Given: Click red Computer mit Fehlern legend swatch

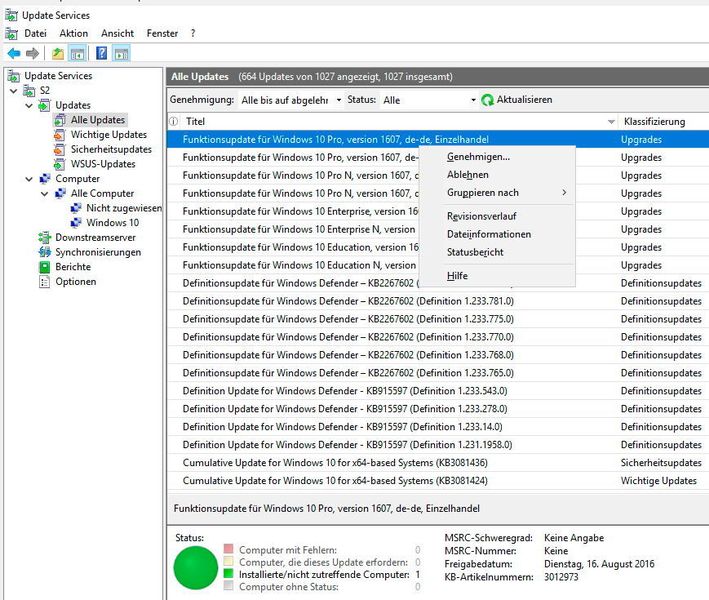Looking at the screenshot, I should click(228, 549).
